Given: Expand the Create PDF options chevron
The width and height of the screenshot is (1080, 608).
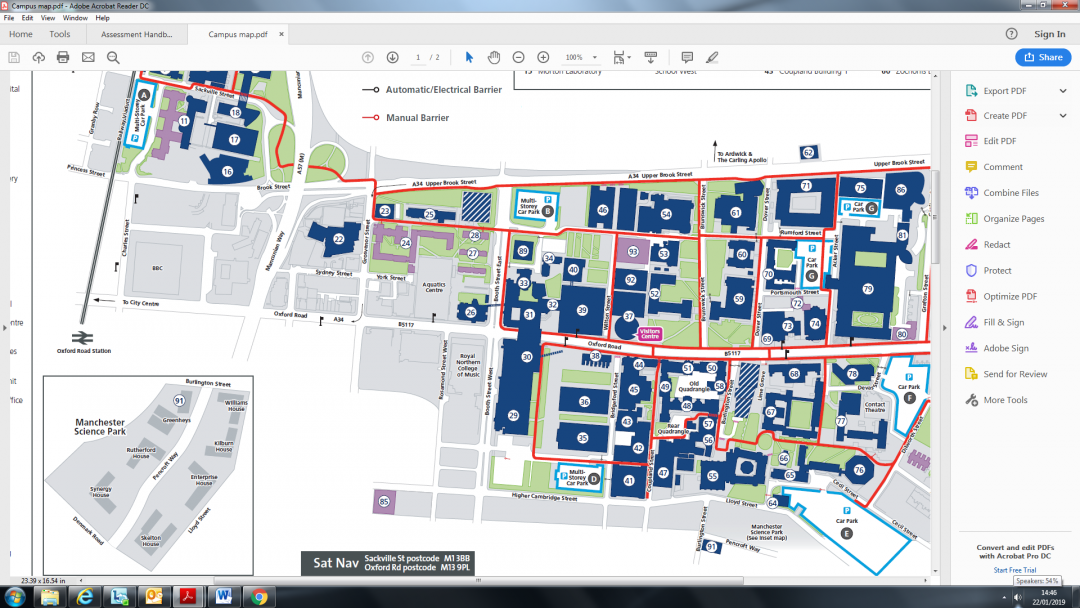Looking at the screenshot, I should [x=1063, y=115].
